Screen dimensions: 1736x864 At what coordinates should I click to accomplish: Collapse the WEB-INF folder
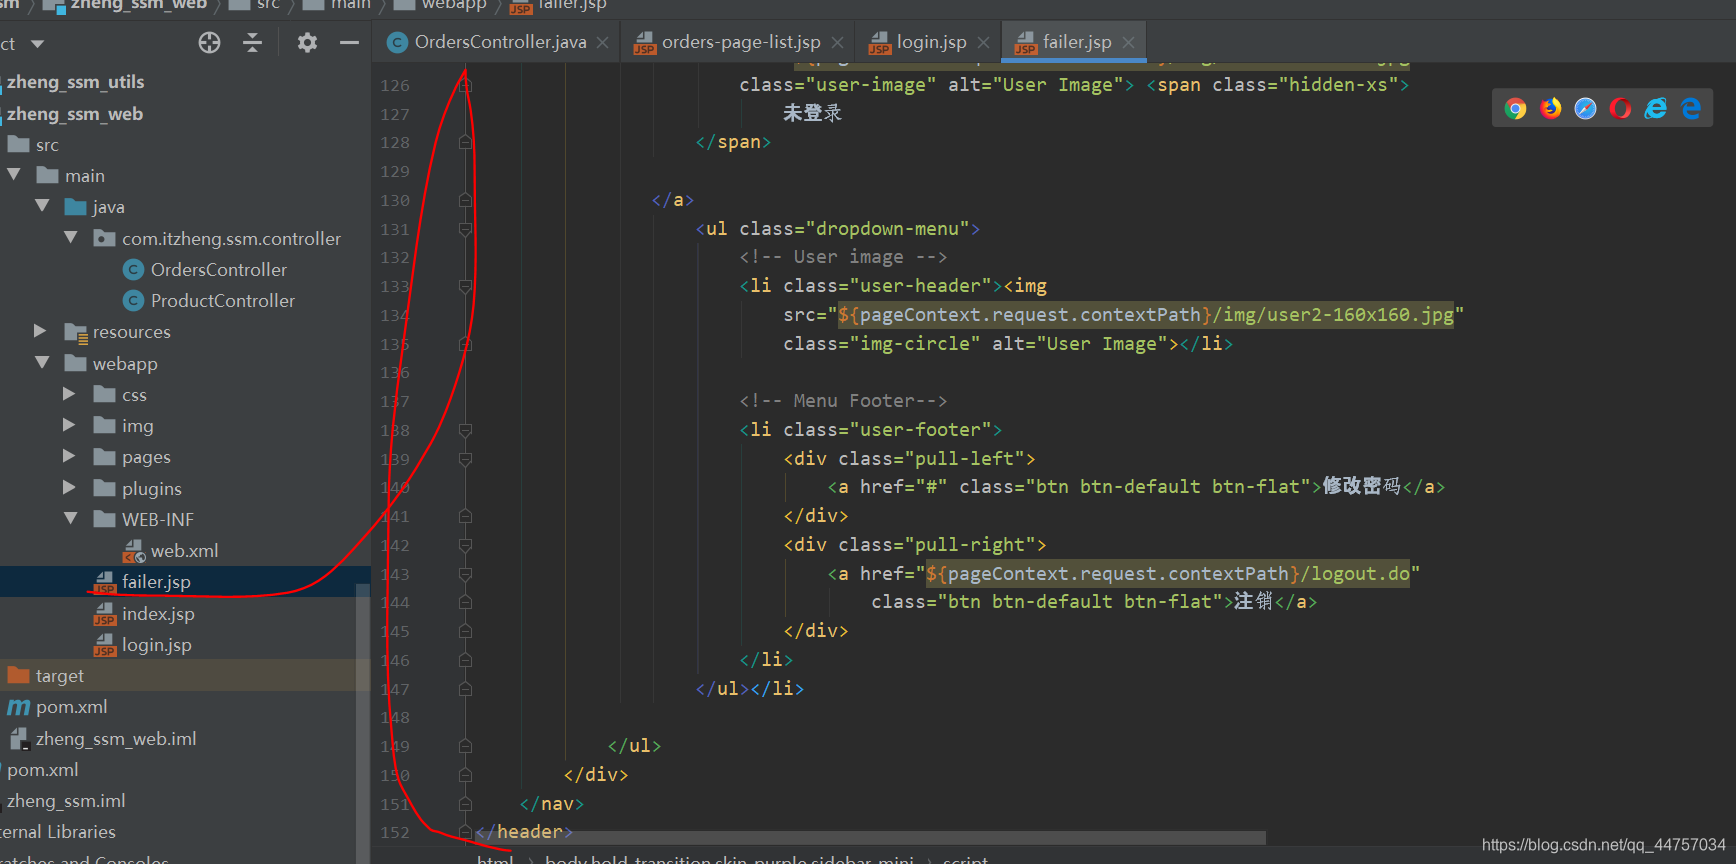tap(71, 519)
